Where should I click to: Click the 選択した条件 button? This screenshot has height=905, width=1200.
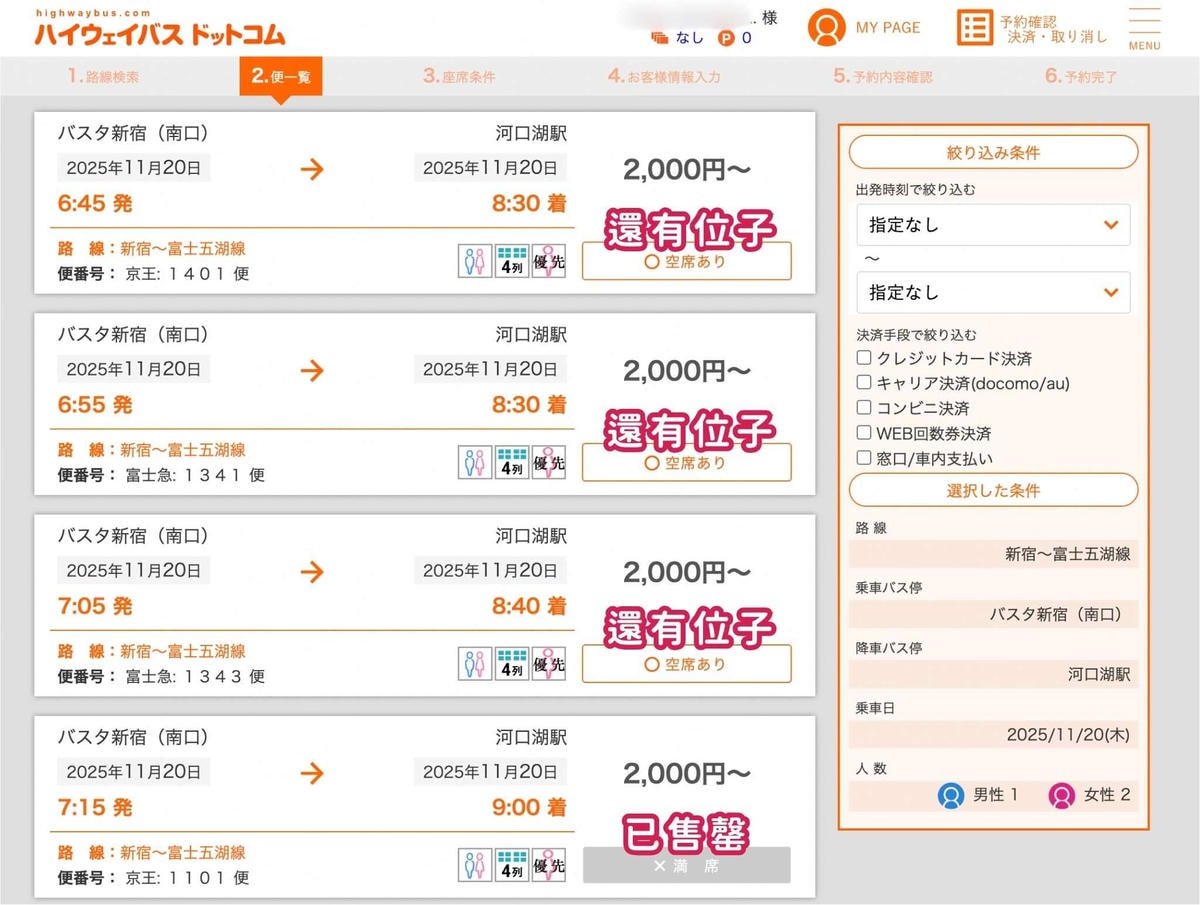[x=993, y=490]
